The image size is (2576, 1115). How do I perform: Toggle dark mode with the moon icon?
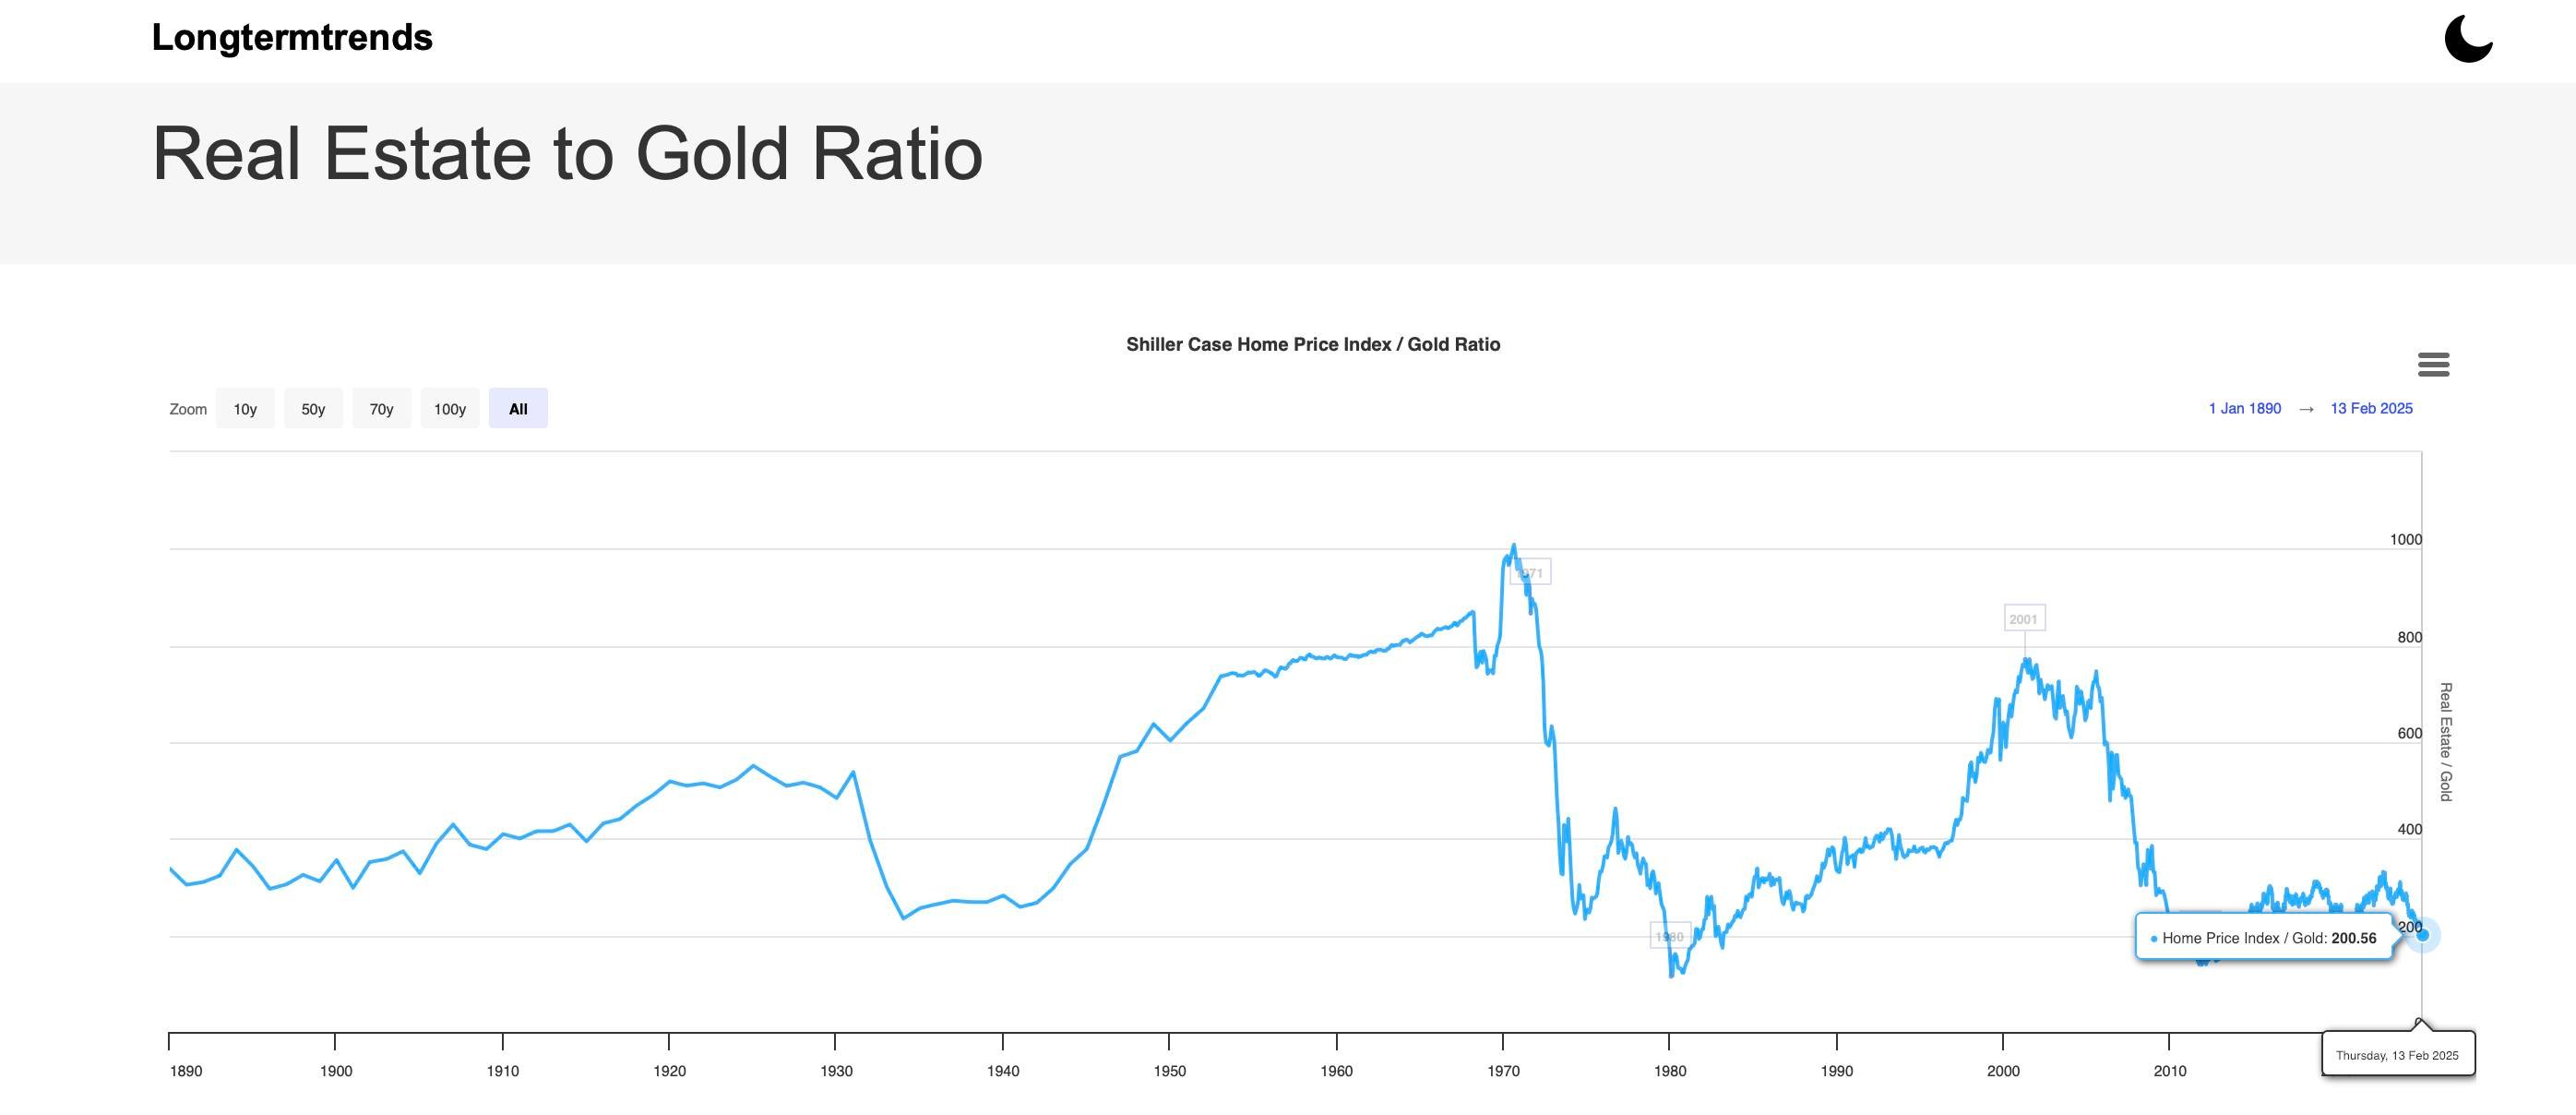tap(2468, 40)
